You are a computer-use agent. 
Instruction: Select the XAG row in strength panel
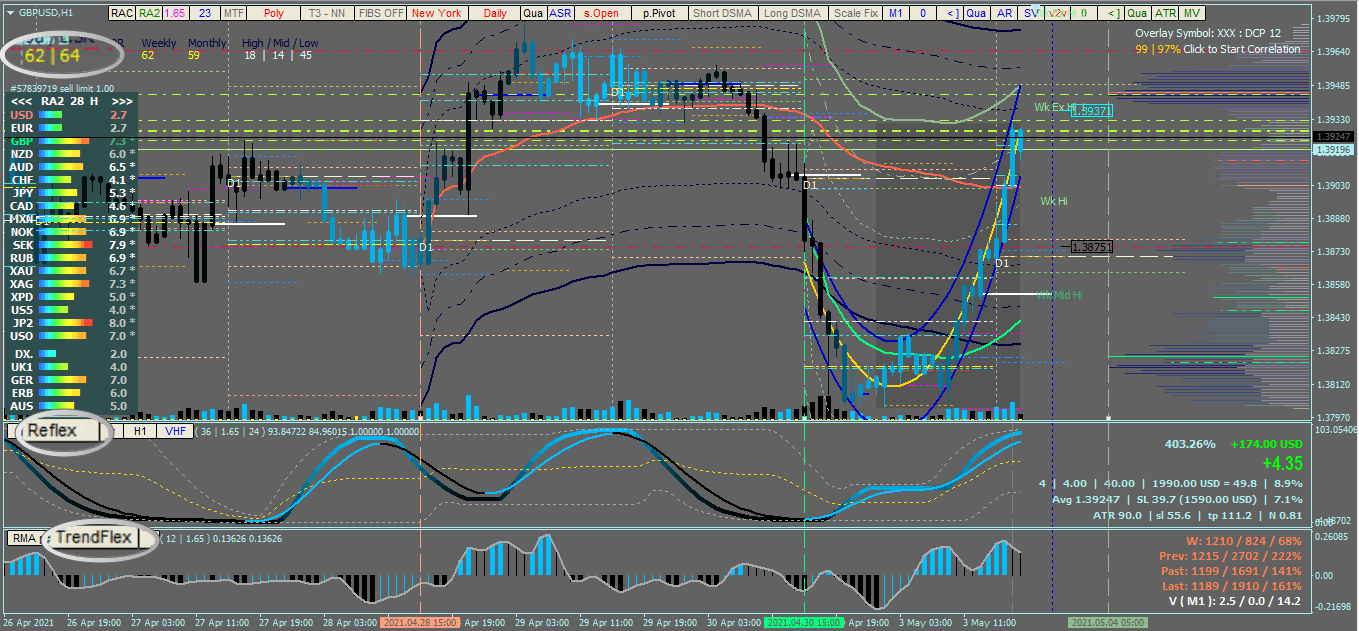coord(71,284)
